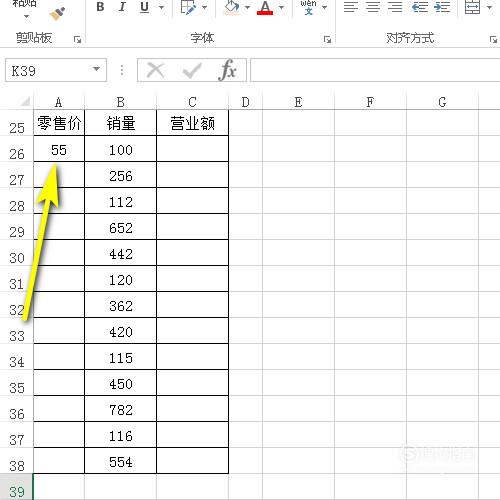Select row 39 header
Viewport: 500px width, 500px height.
[x=17, y=487]
